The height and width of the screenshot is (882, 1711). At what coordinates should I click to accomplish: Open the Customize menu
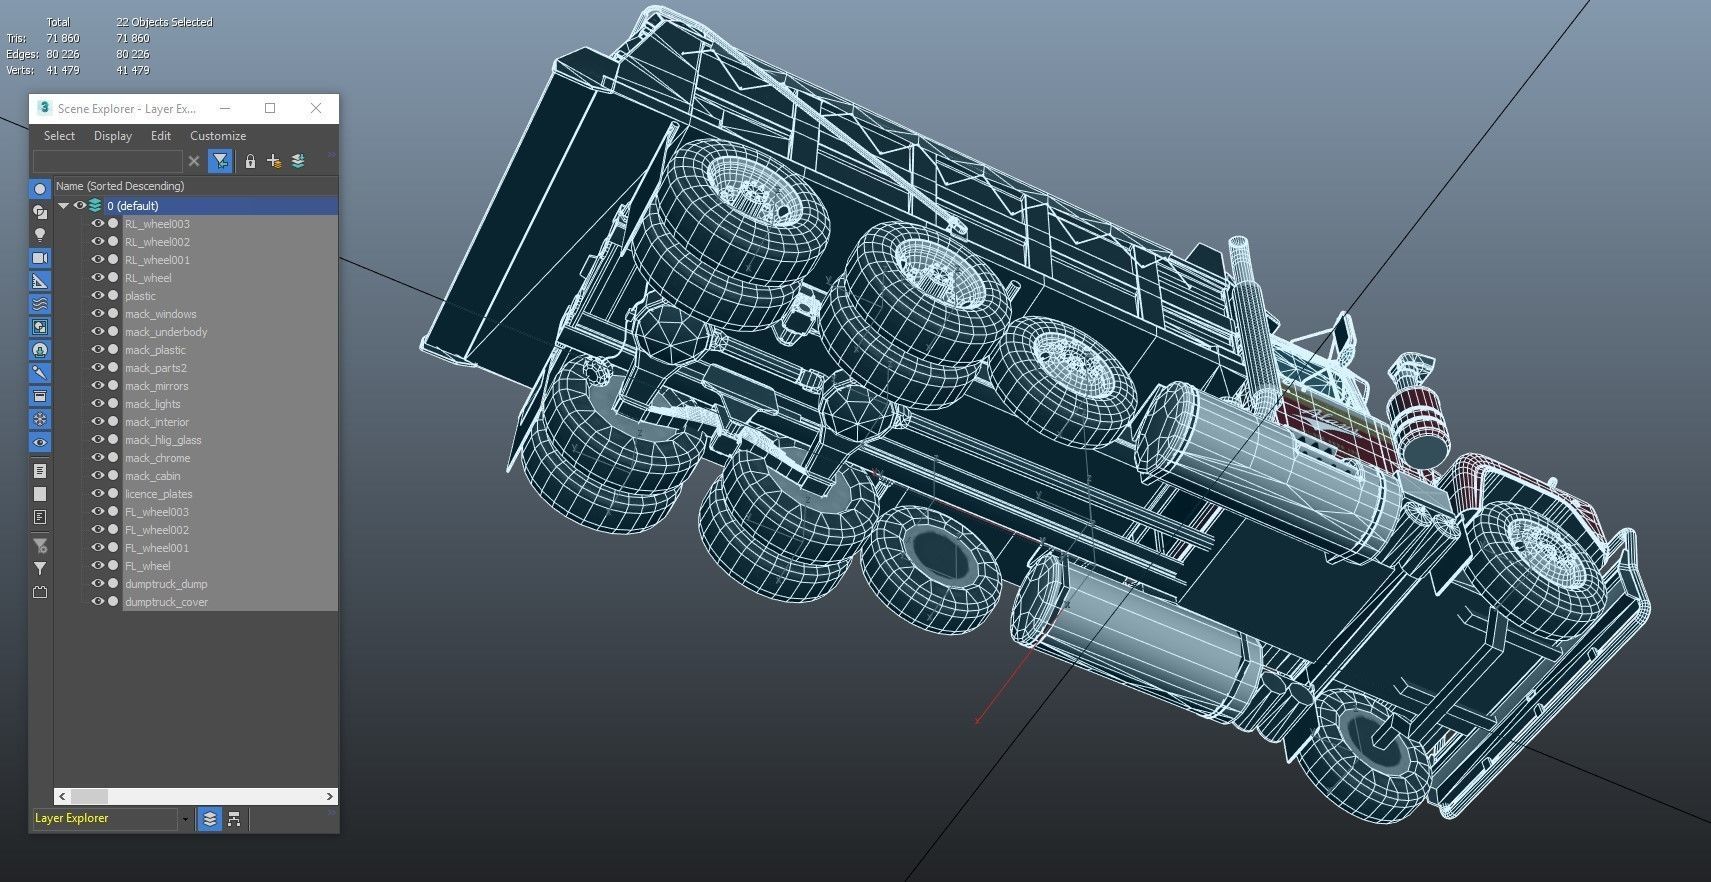coord(218,136)
